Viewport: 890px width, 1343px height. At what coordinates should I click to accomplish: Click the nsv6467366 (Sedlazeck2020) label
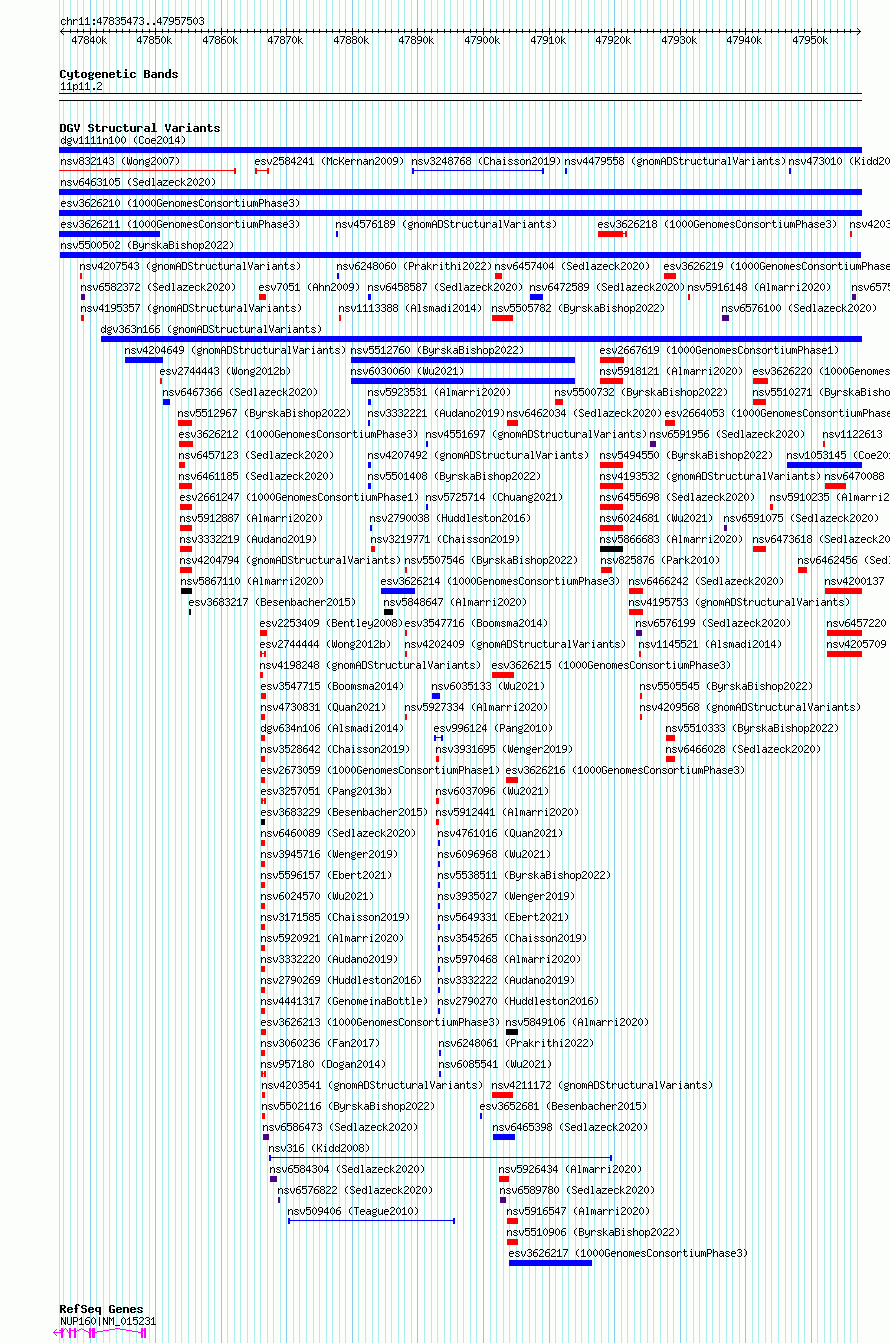(x=241, y=392)
